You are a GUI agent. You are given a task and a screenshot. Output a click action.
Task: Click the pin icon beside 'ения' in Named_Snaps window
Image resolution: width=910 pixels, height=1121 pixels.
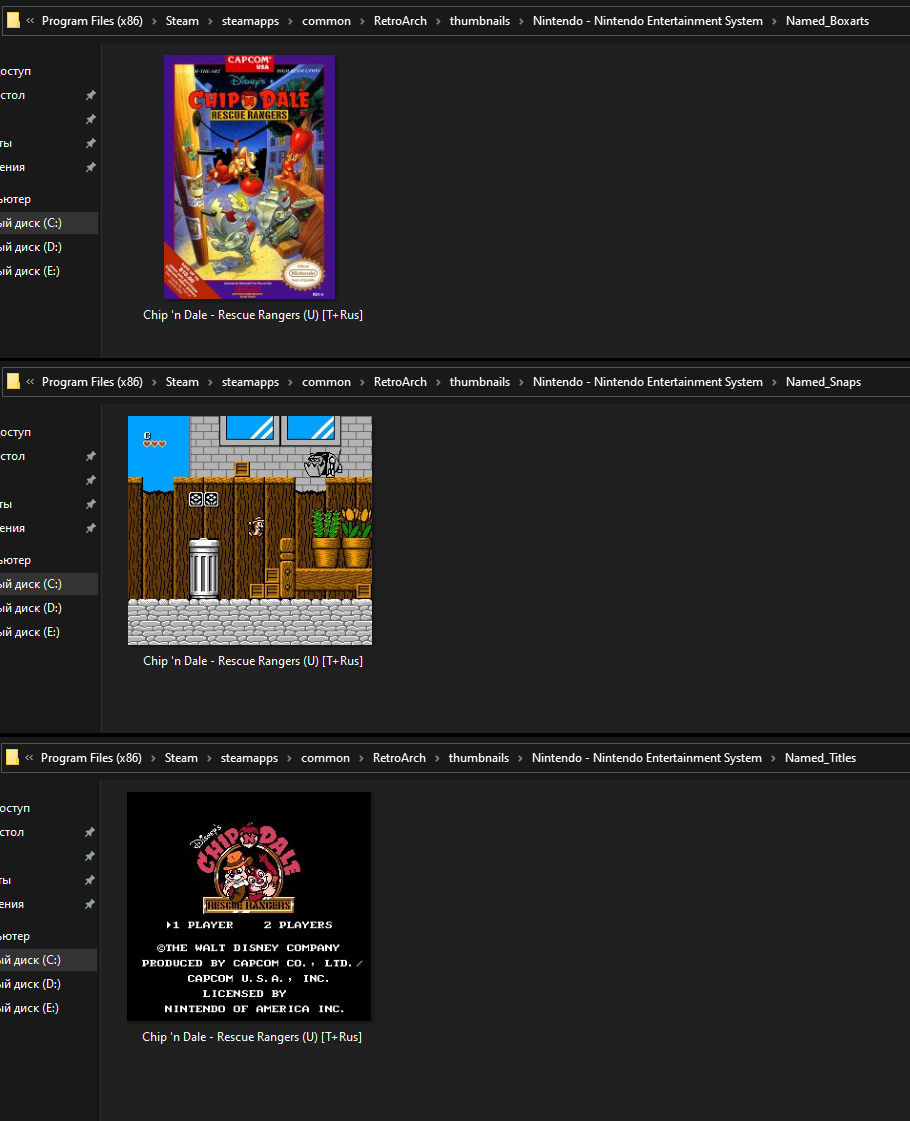pos(90,528)
